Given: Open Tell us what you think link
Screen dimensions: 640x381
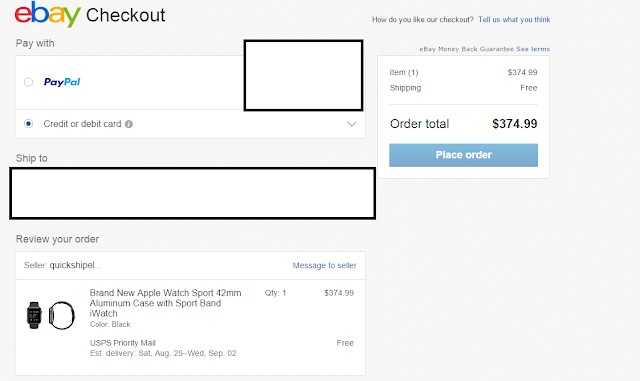Looking at the screenshot, I should click(x=514, y=20).
